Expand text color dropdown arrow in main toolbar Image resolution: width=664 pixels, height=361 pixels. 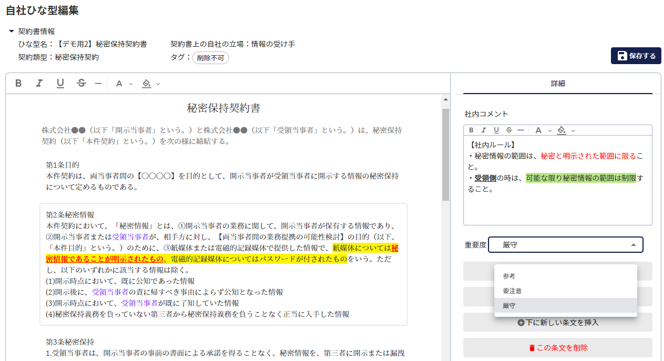(131, 84)
